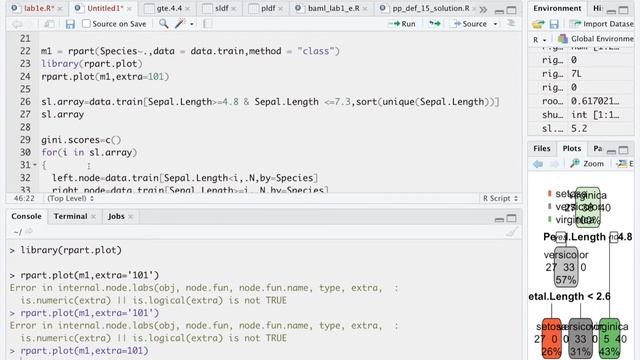Click the 0.617021 value in Environment
The image size is (640, 360).
(x=595, y=101)
